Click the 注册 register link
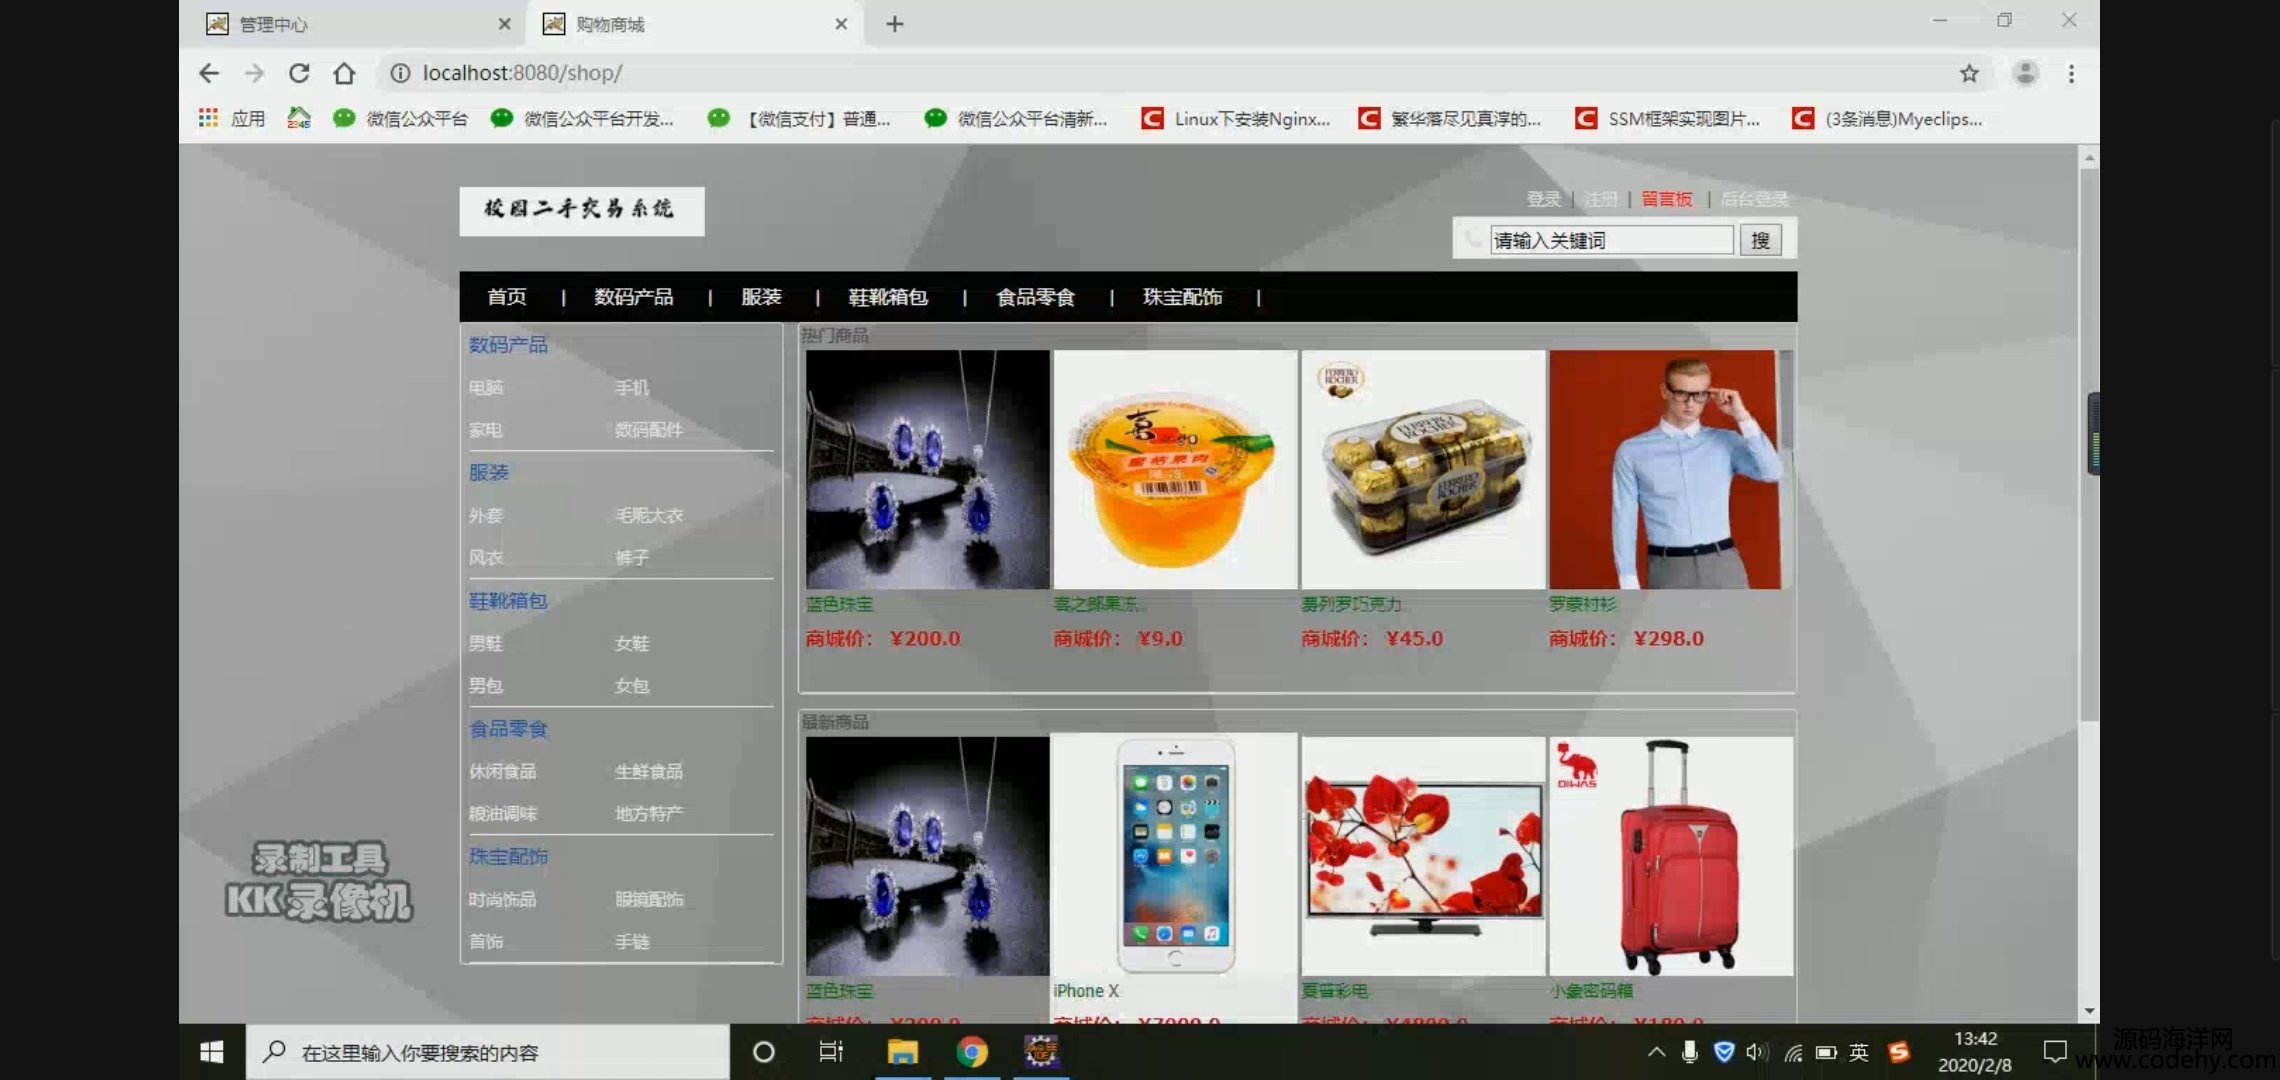 pos(1600,199)
